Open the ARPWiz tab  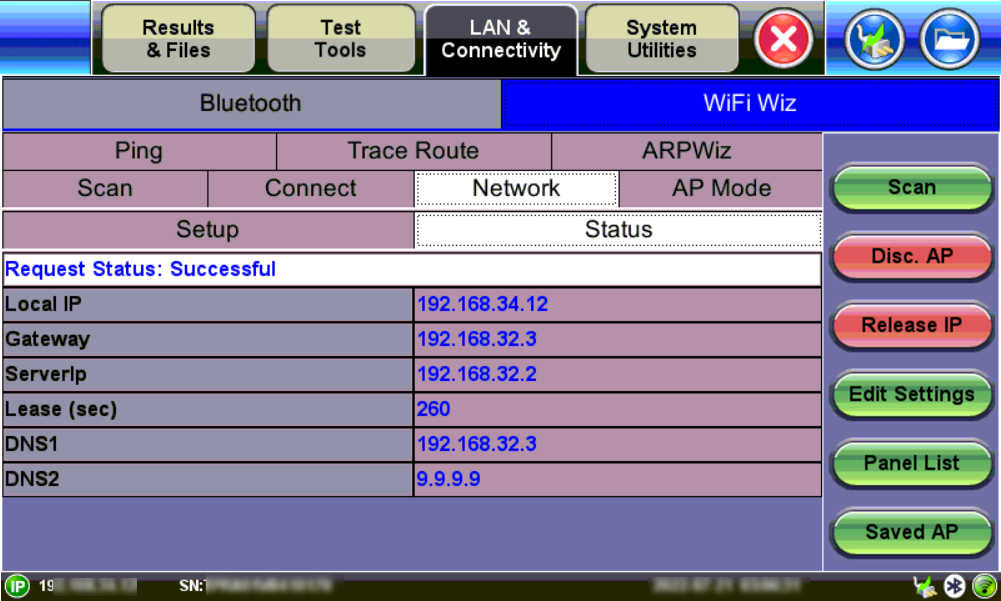(x=687, y=151)
